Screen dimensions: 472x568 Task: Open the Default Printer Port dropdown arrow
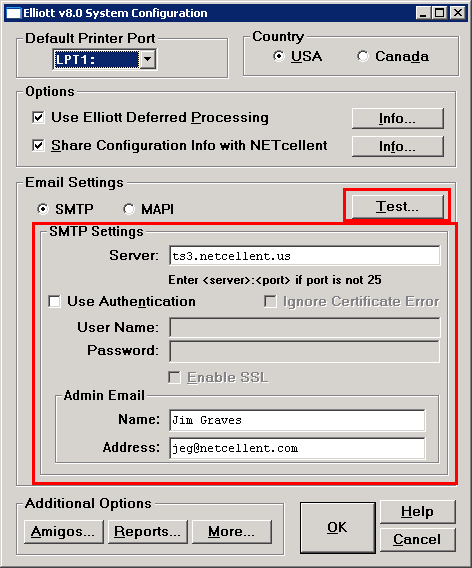click(x=147, y=59)
